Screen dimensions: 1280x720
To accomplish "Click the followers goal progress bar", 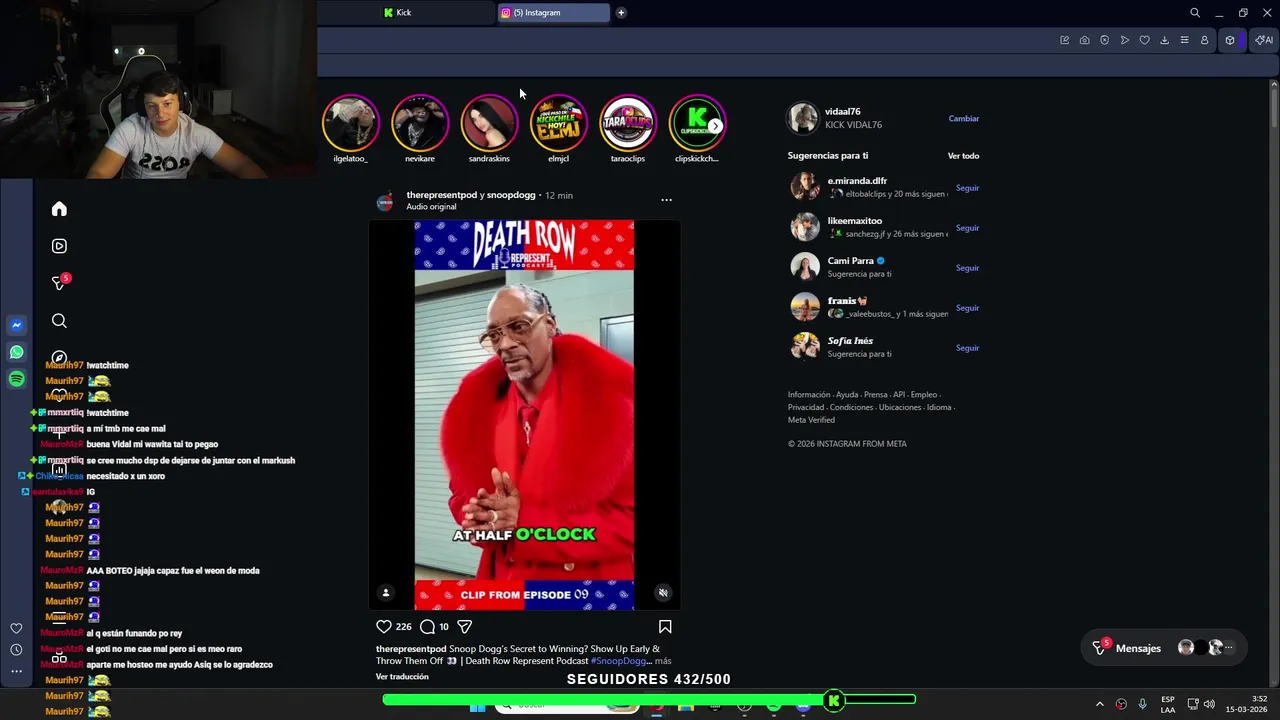I will click(x=649, y=700).
